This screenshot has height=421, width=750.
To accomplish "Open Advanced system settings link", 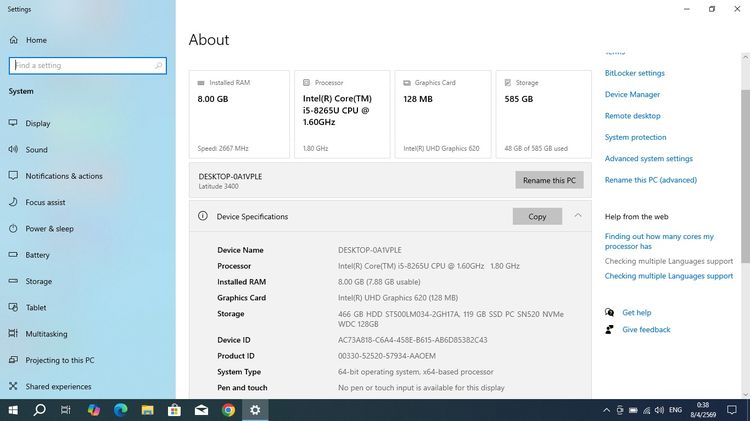I will tap(649, 159).
